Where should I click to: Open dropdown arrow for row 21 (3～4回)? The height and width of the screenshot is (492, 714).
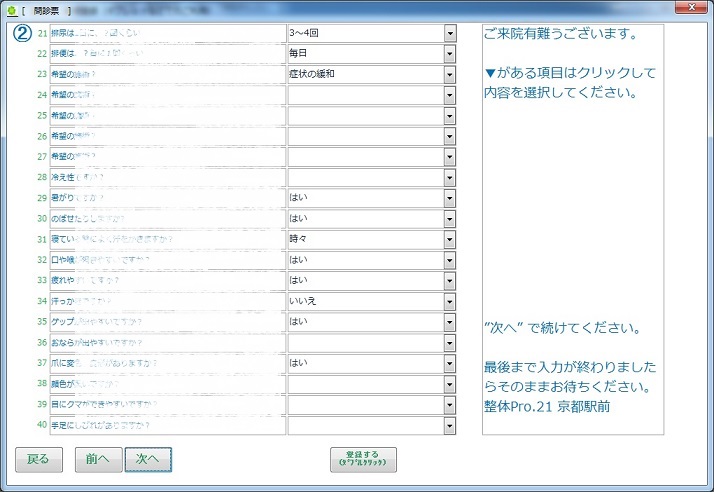coord(450,33)
